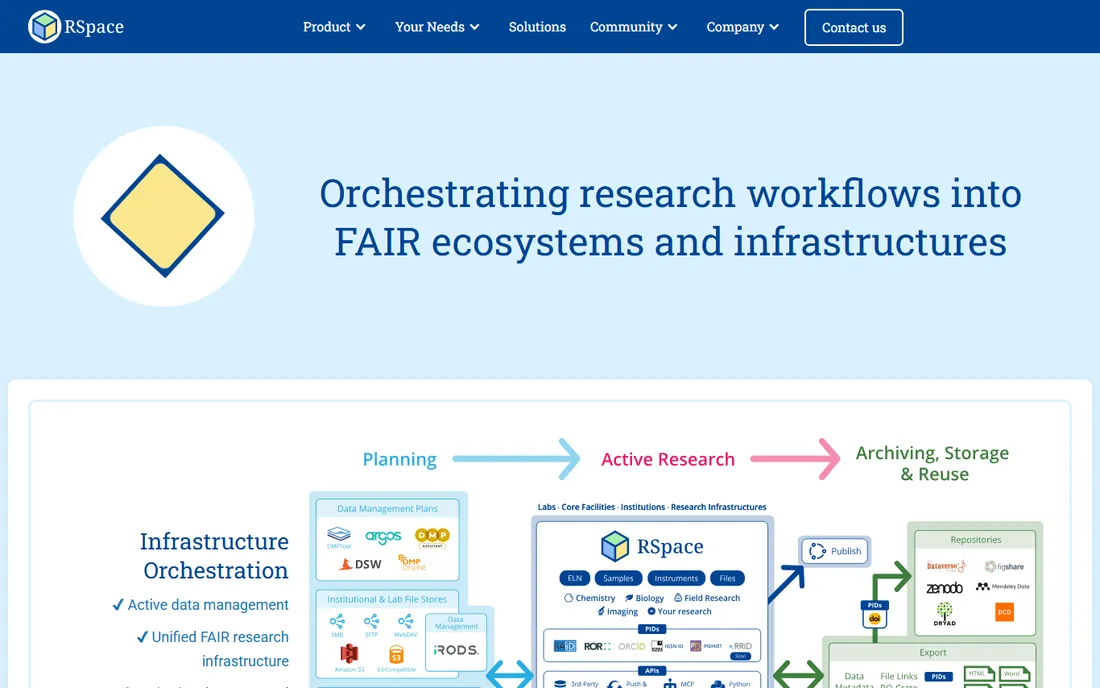The image size is (1100, 688).
Task: Click the 'Data Management Plans' header
Action: [387, 508]
